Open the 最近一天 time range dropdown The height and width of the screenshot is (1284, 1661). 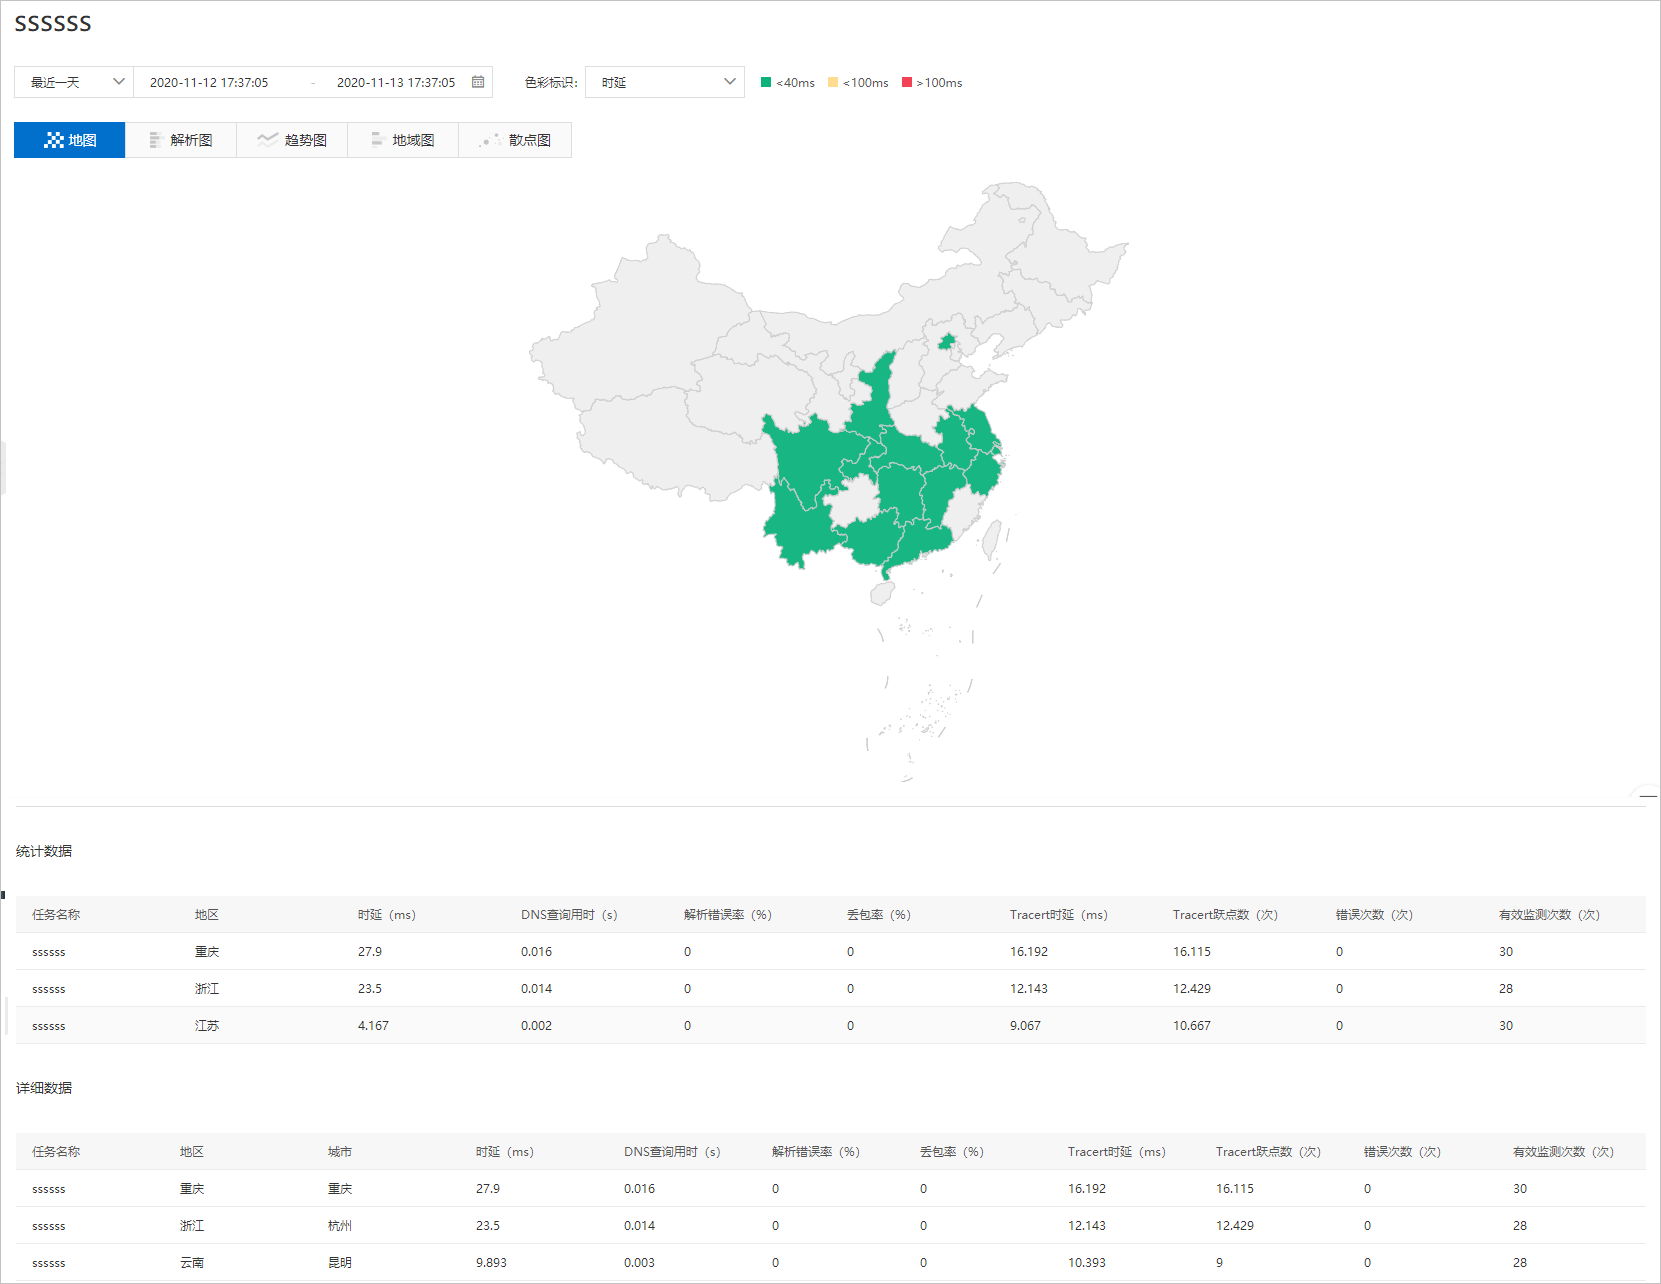pos(74,82)
